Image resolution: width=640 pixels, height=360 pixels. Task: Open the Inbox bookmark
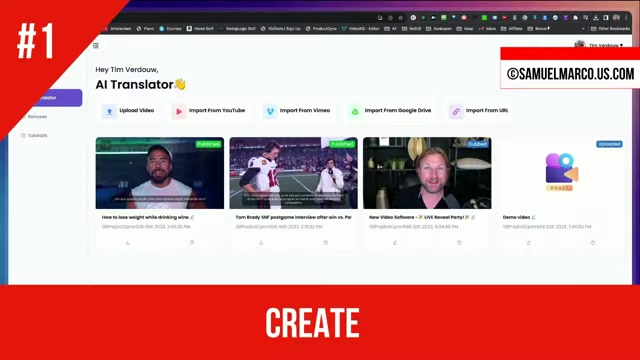(x=488, y=29)
